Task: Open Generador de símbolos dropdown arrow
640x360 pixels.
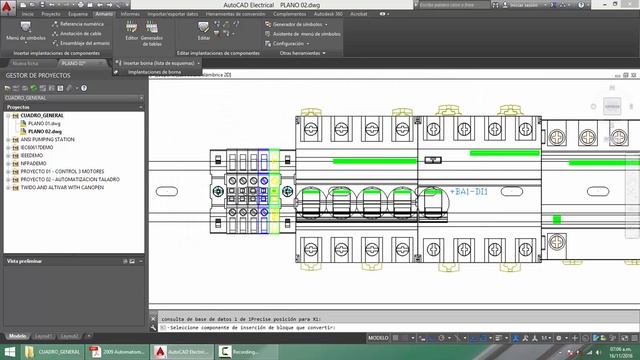Action: [326, 24]
